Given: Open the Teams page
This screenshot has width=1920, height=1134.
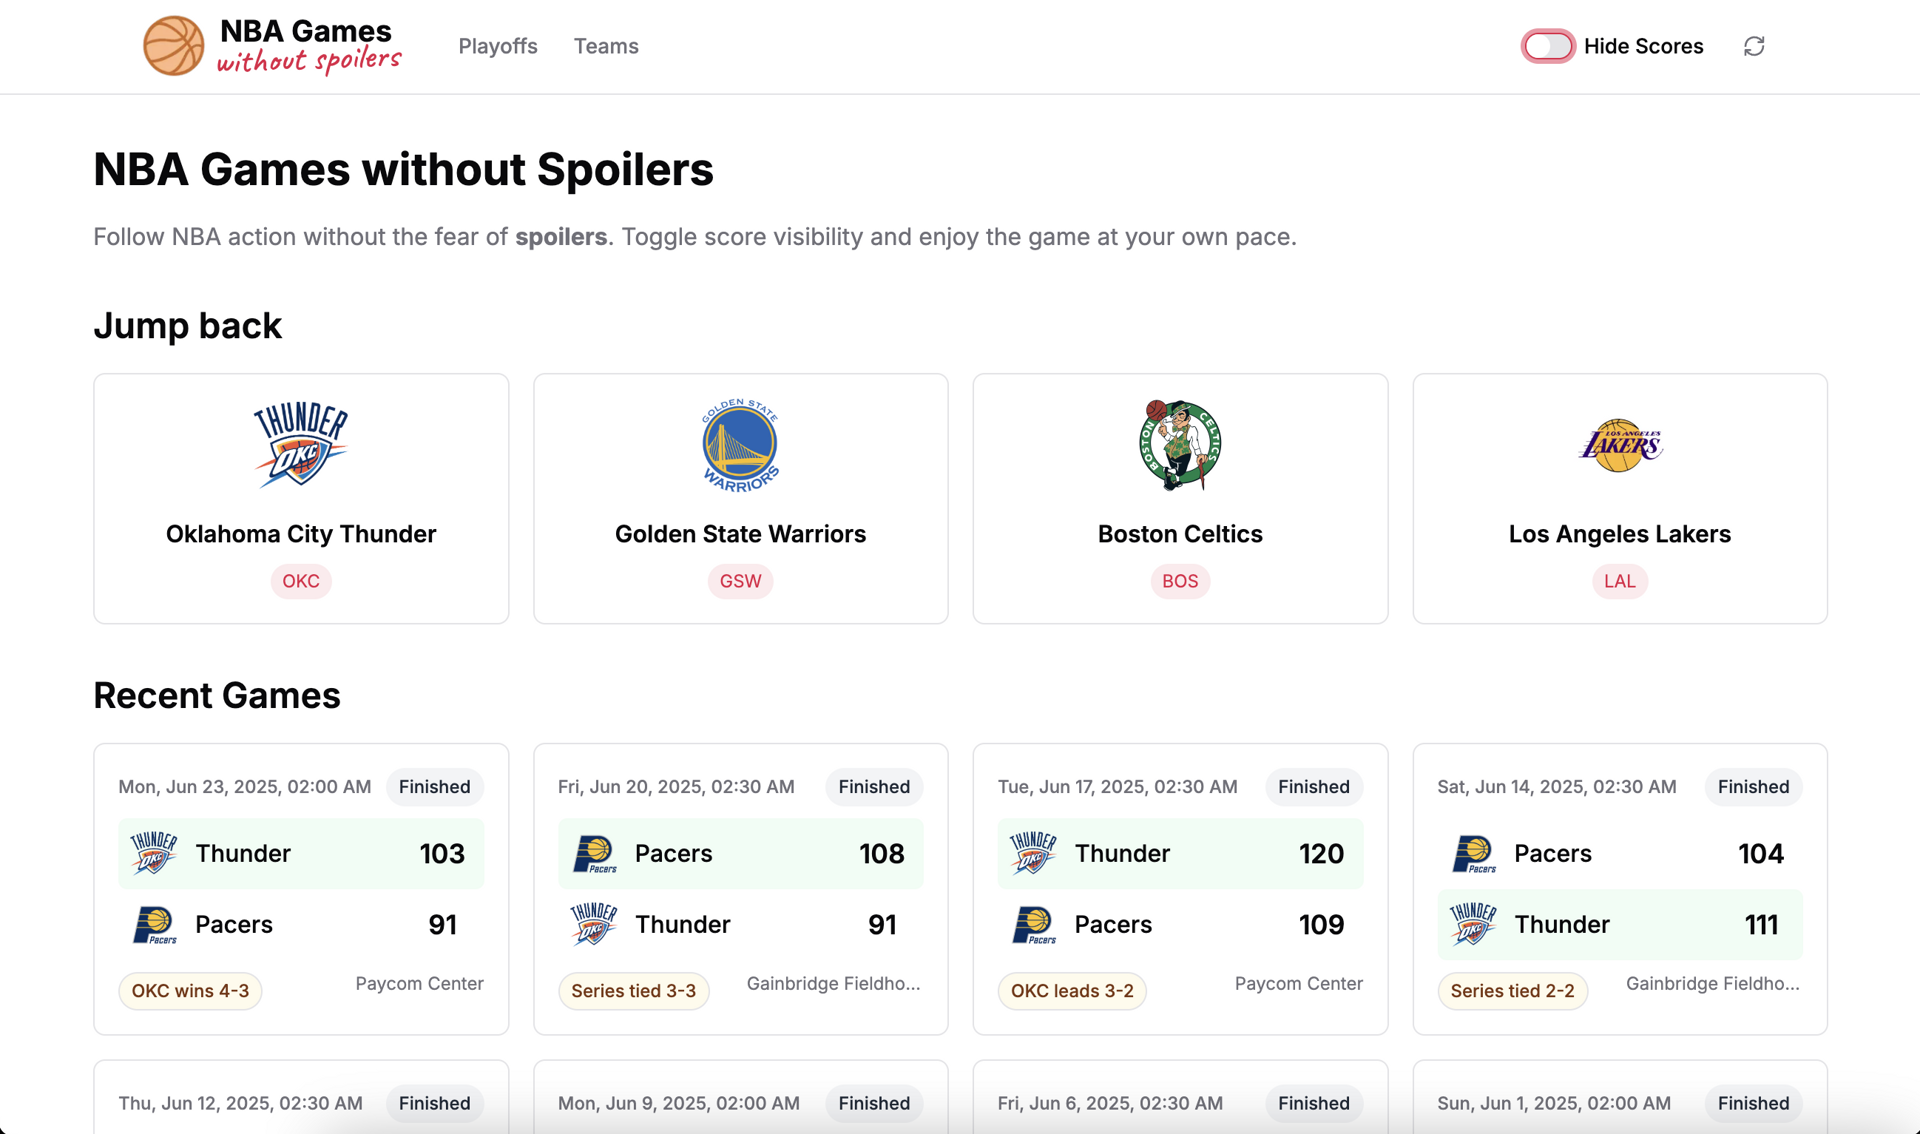Looking at the screenshot, I should click(606, 46).
